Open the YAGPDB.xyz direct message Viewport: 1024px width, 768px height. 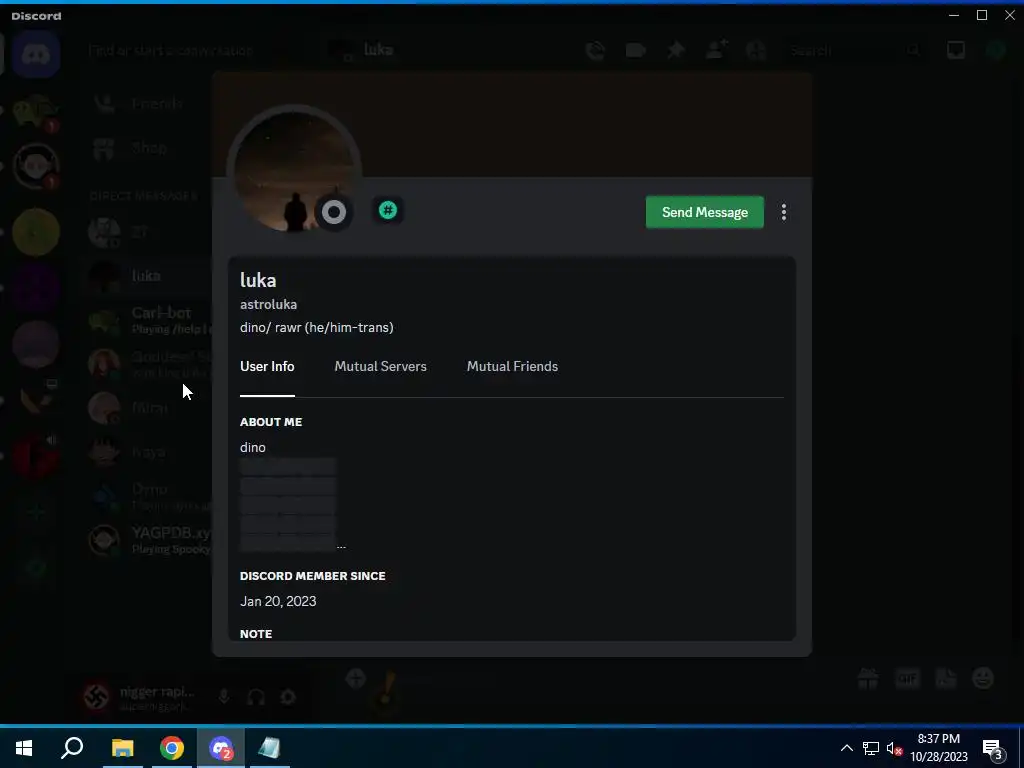[149, 540]
